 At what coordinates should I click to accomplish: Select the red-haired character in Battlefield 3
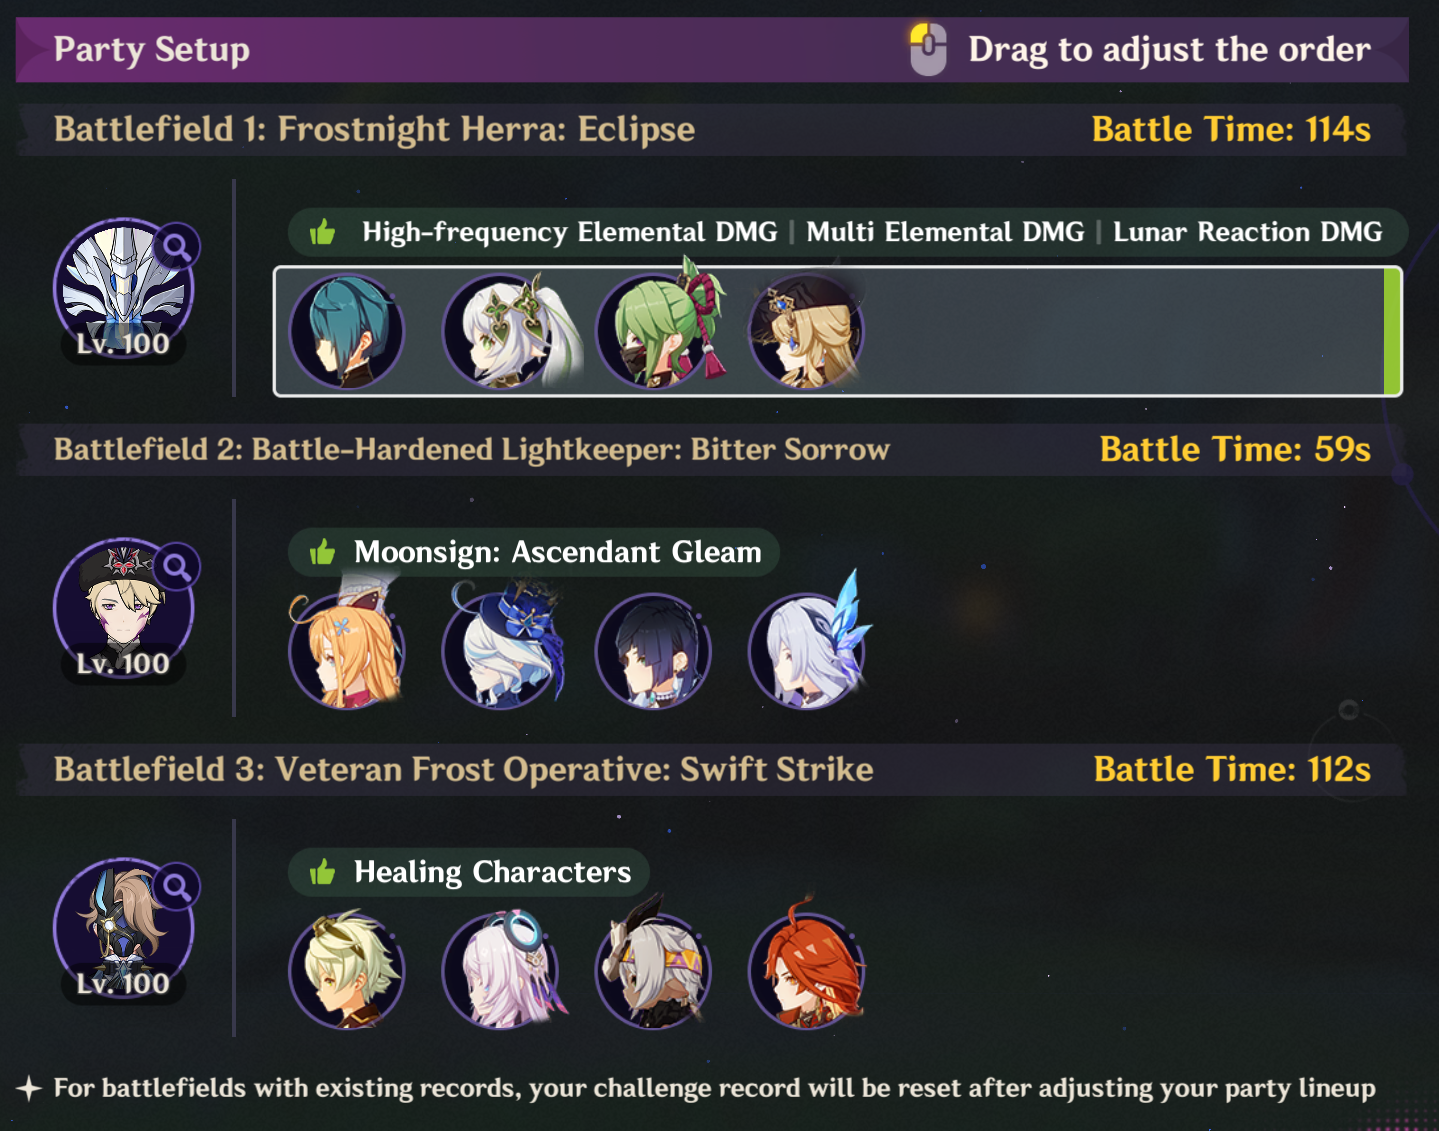pyautogui.click(x=807, y=971)
